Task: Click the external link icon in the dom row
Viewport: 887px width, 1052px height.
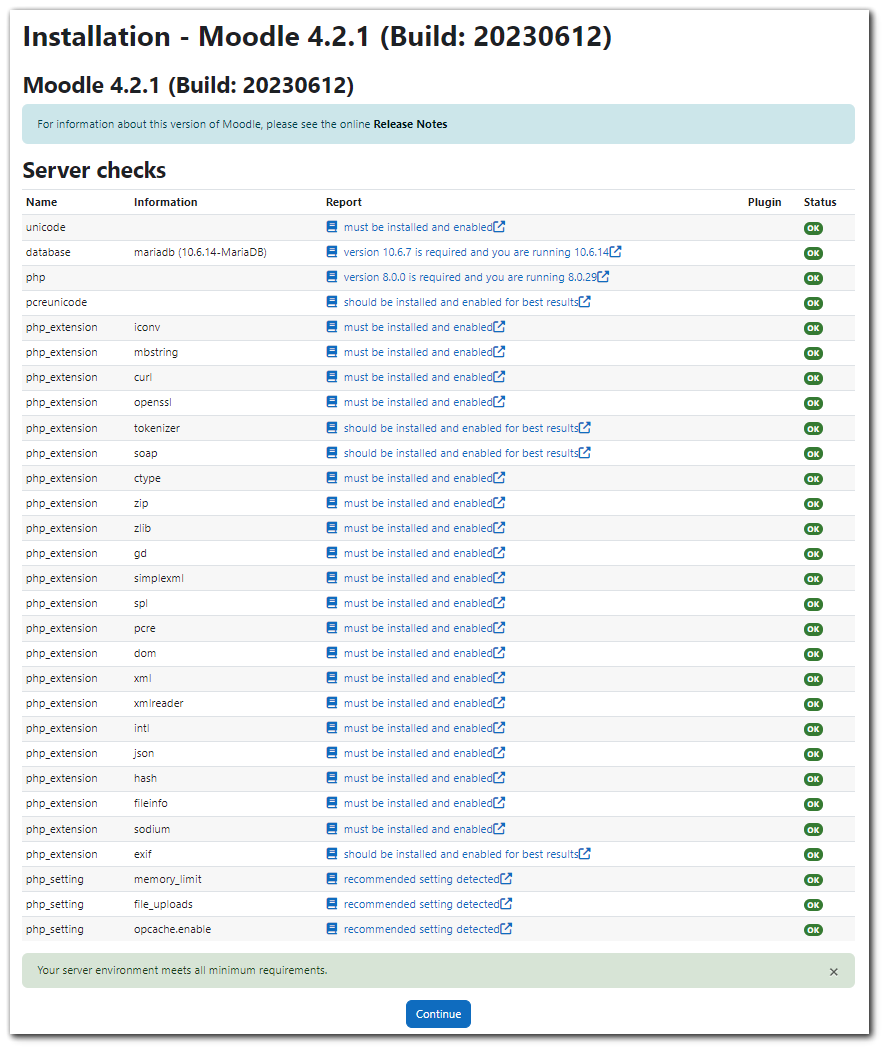Action: (x=499, y=652)
